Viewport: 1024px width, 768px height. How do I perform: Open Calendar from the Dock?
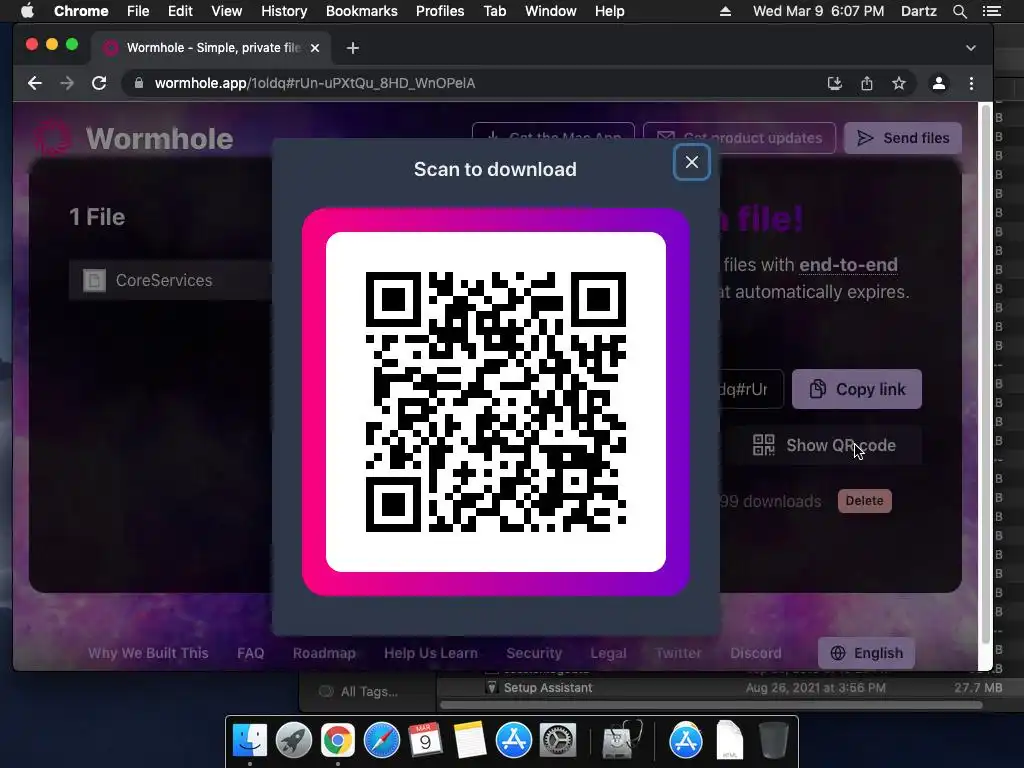pos(425,741)
